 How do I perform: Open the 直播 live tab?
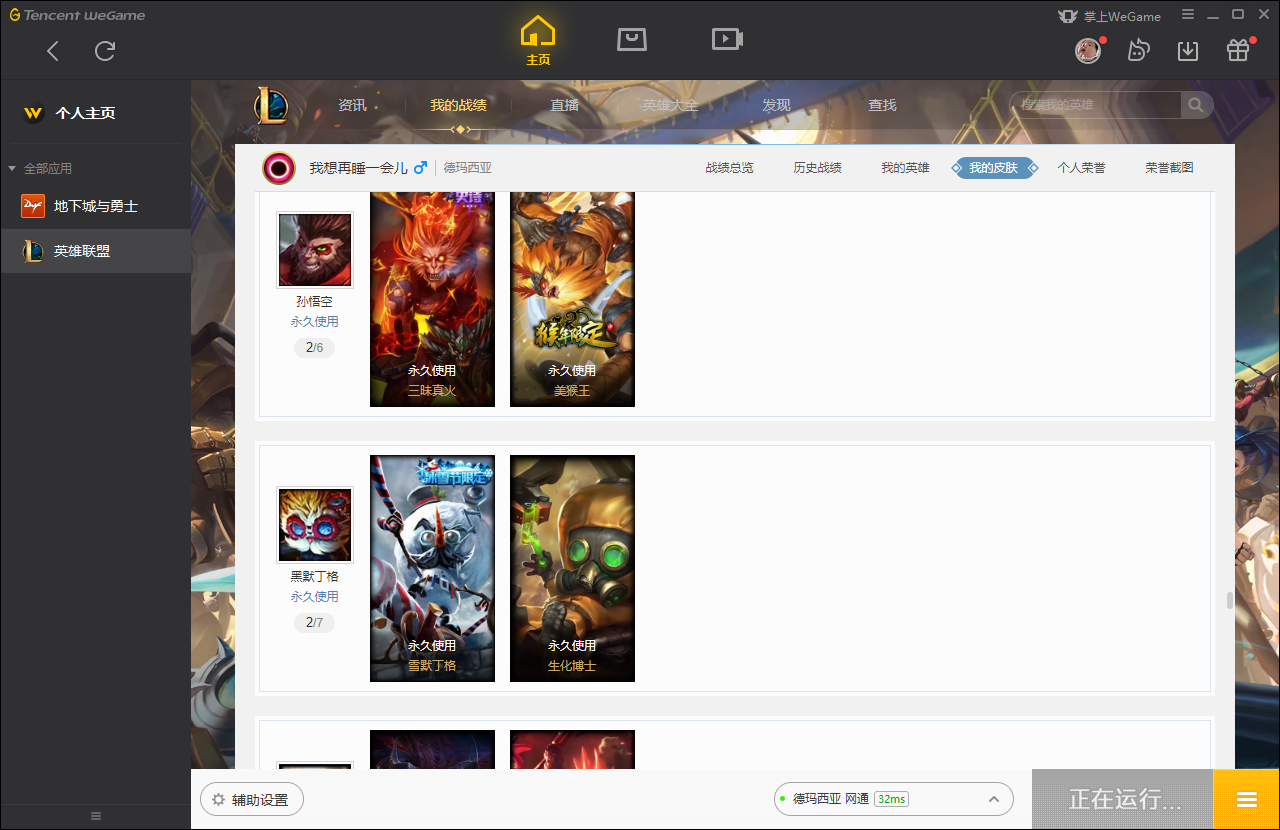tap(564, 105)
